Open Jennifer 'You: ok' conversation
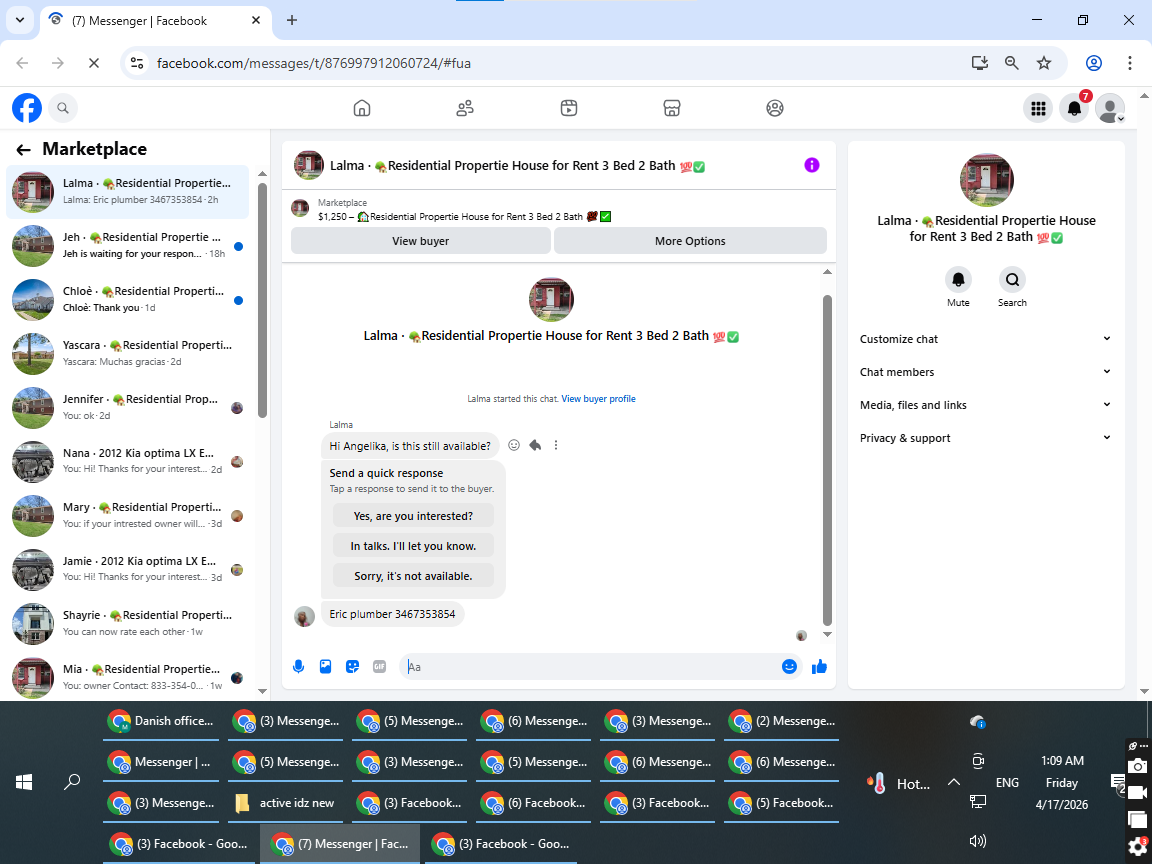The height and width of the screenshot is (864, 1152). coord(128,408)
